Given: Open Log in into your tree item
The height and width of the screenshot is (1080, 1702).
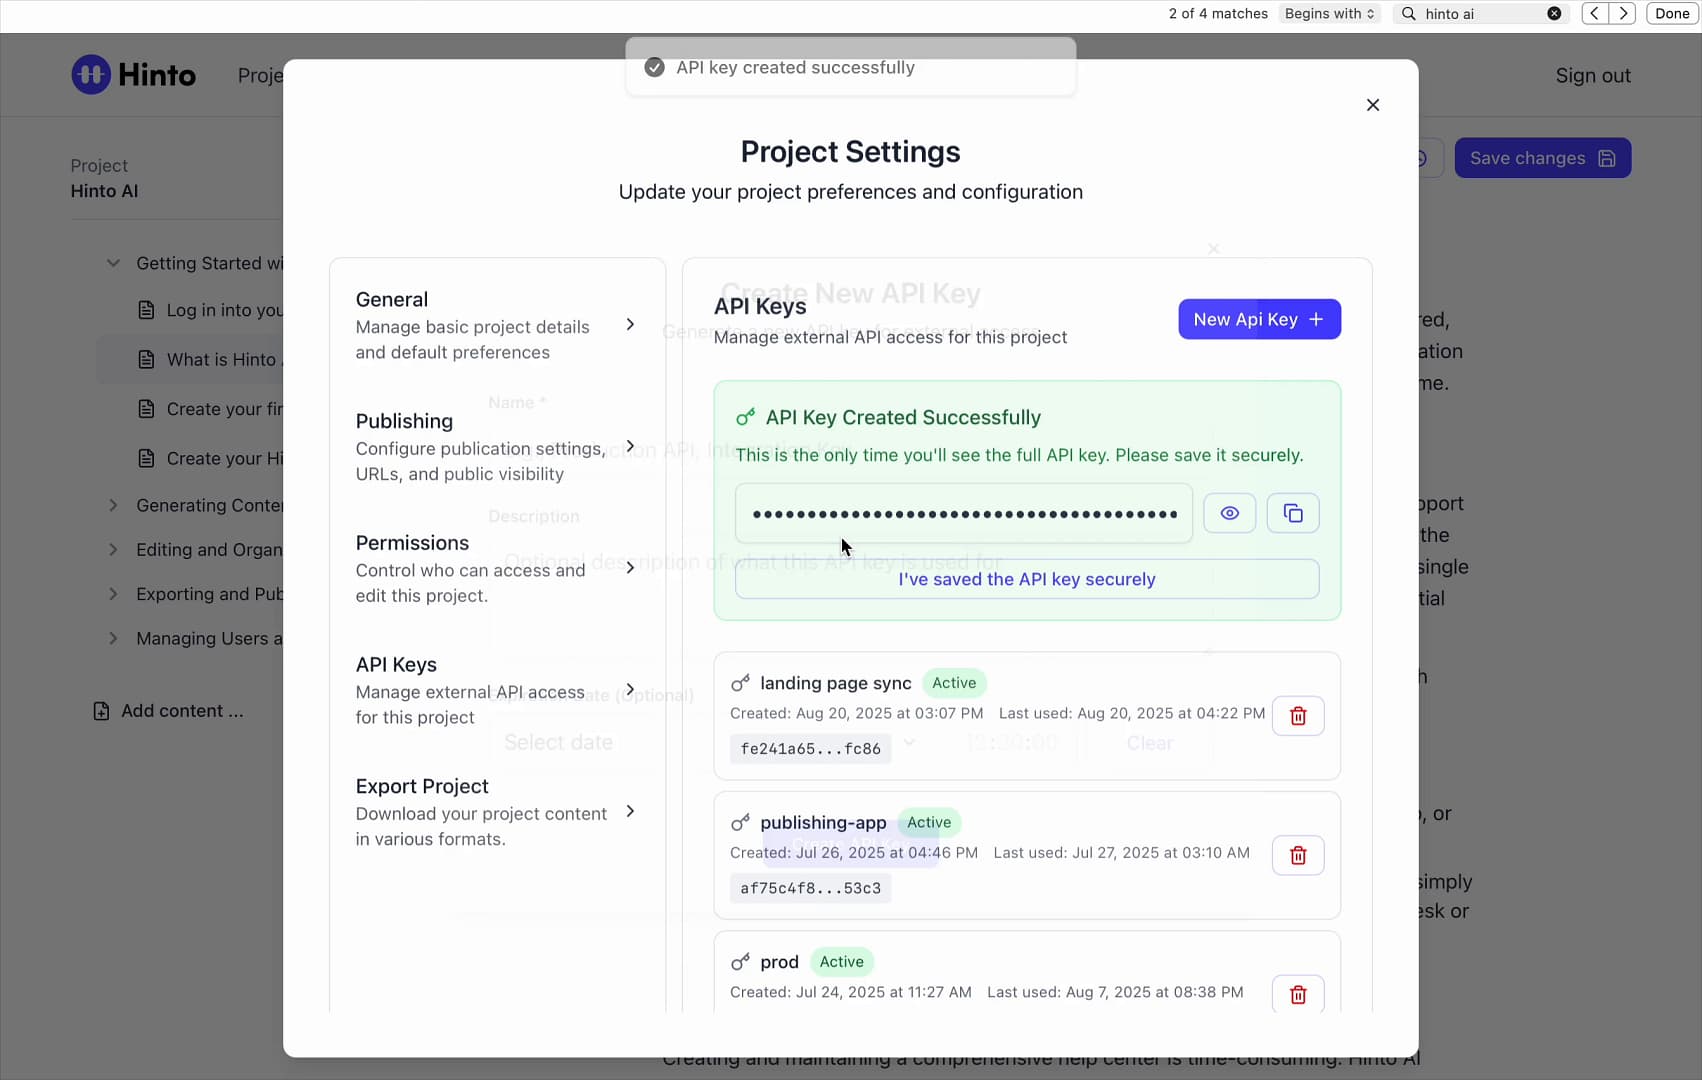Looking at the screenshot, I should [210, 310].
